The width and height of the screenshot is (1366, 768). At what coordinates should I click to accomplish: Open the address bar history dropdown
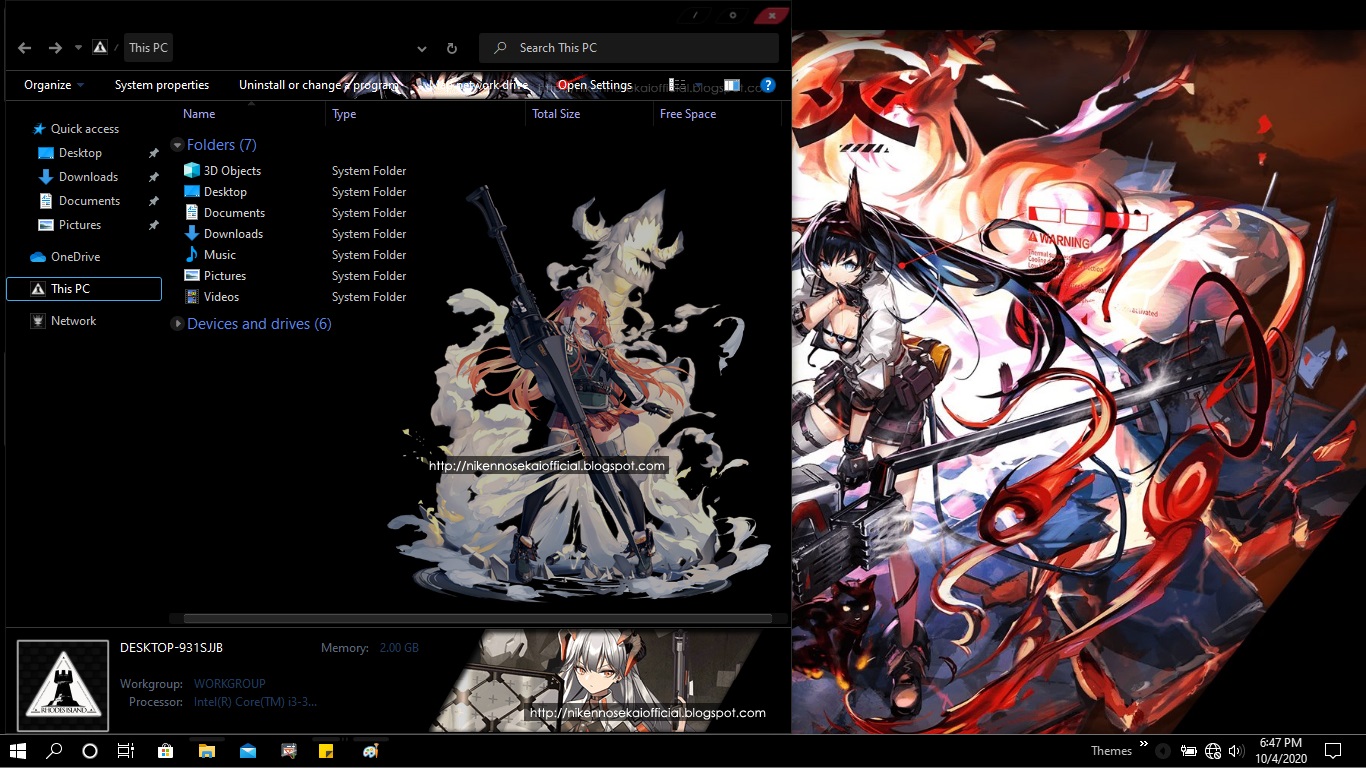(422, 48)
